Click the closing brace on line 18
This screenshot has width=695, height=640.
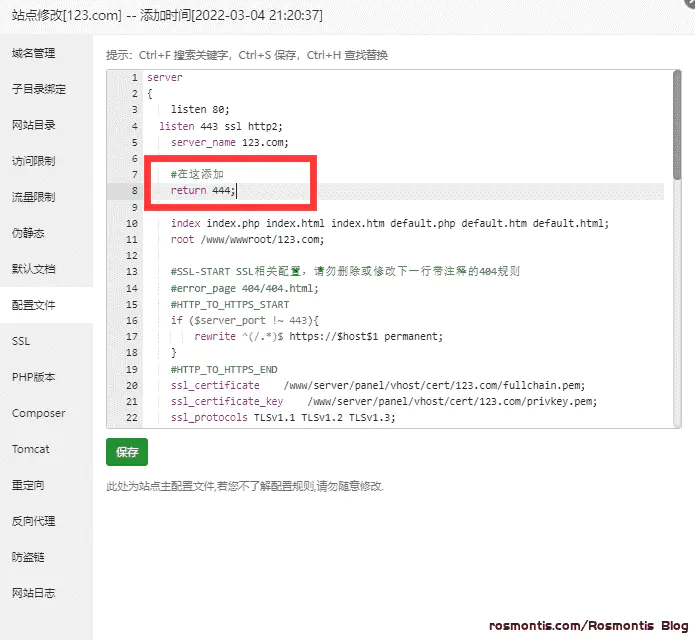(x=174, y=353)
